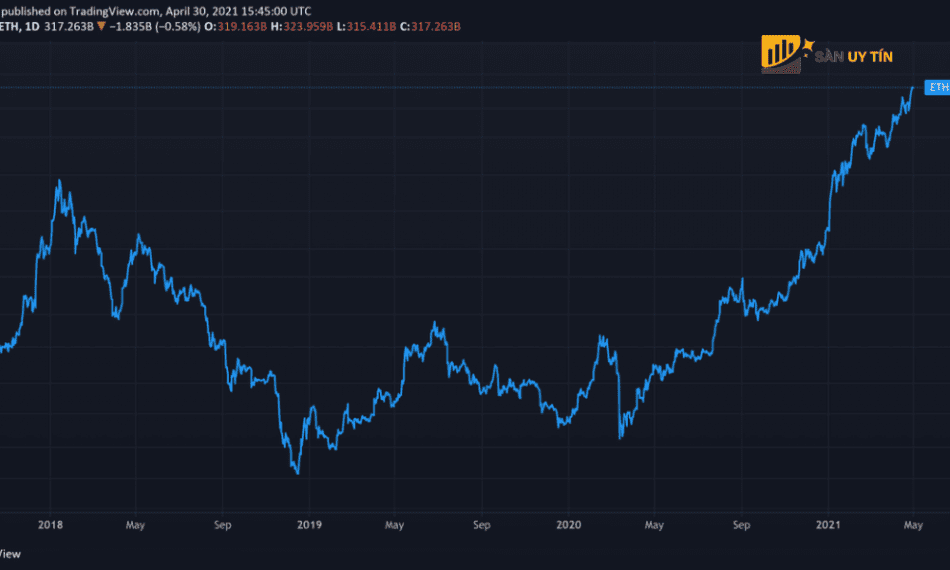This screenshot has width=950, height=570.
Task: Select the 2020 year label on time axis
Action: (568, 524)
